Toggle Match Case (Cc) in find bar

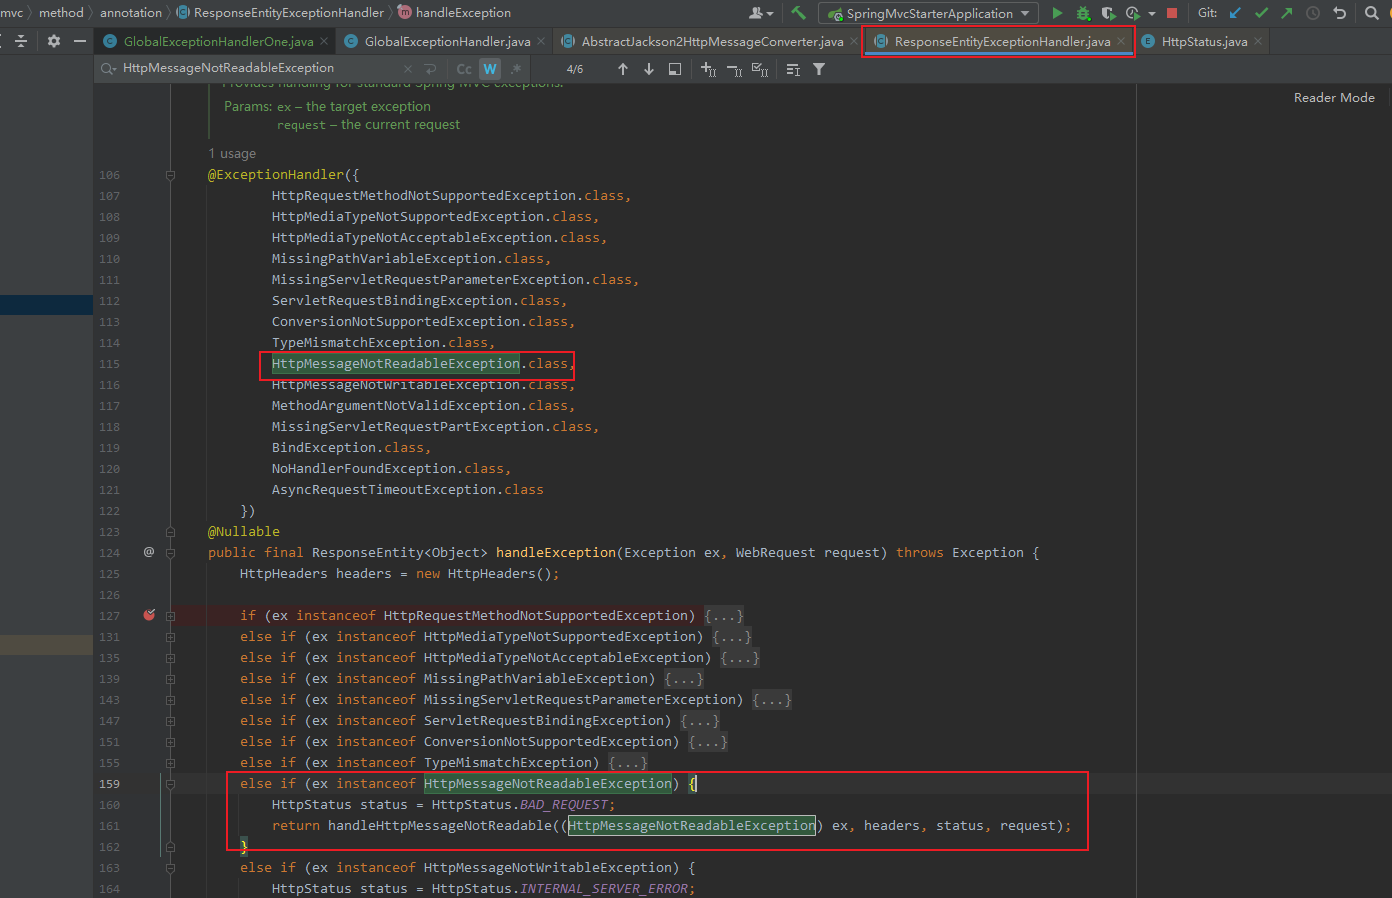coord(464,69)
